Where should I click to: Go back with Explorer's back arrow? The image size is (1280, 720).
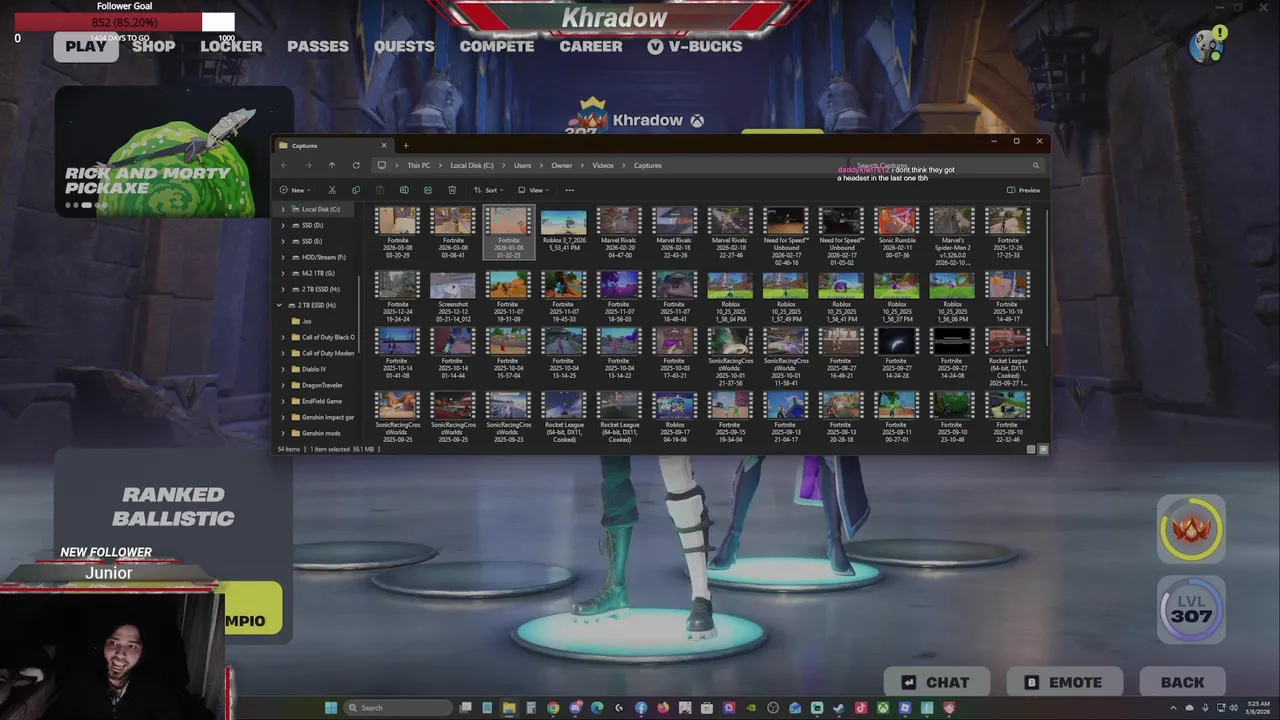pyautogui.click(x=284, y=165)
